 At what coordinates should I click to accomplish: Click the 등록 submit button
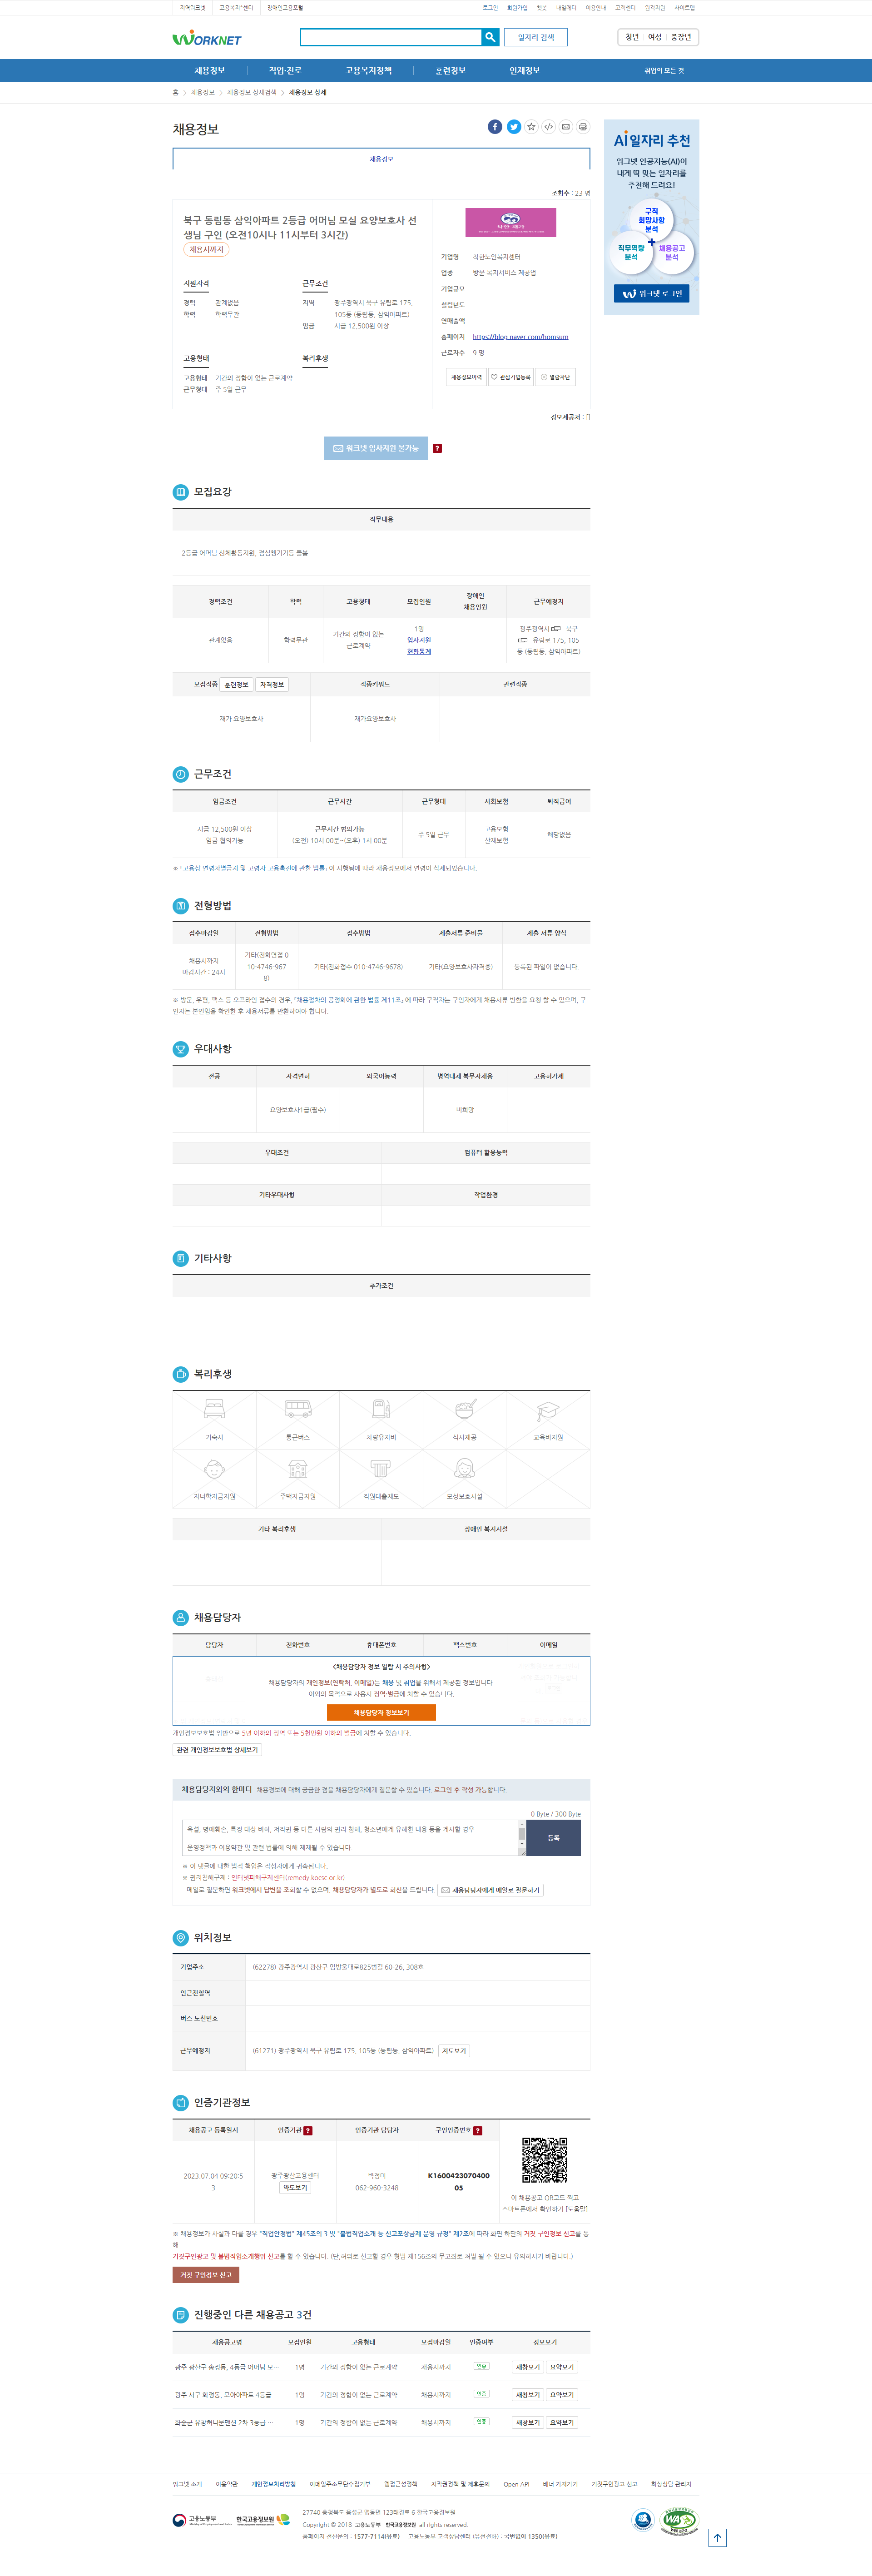[x=553, y=1838]
